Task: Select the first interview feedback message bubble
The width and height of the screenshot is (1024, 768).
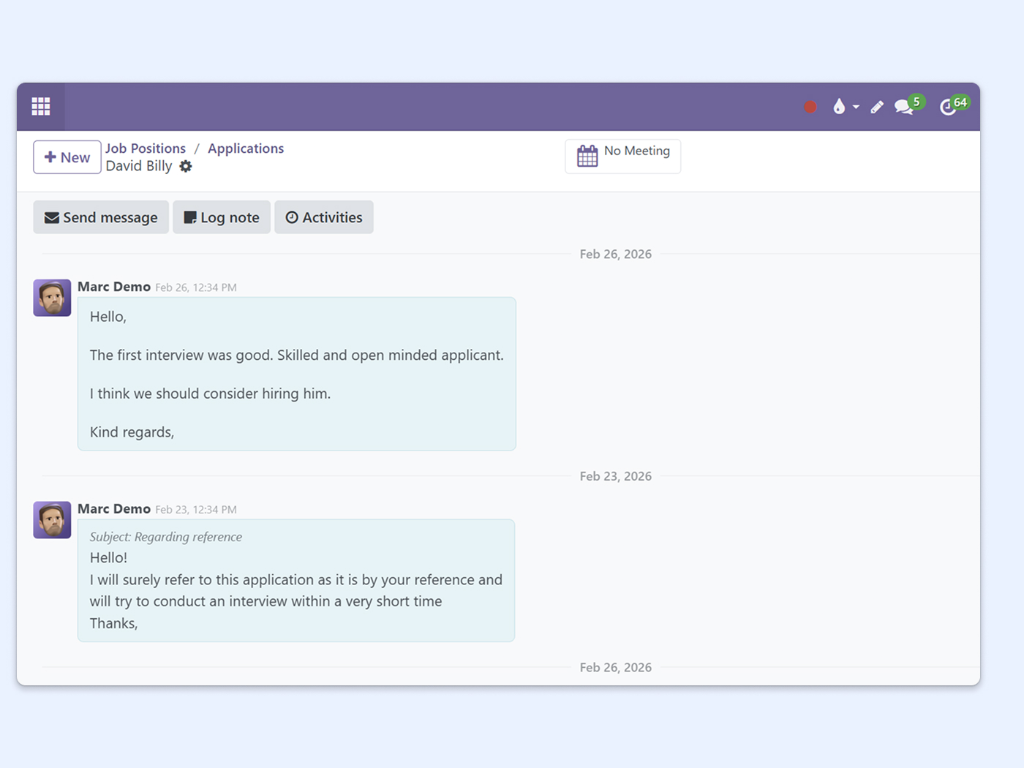Action: click(297, 374)
